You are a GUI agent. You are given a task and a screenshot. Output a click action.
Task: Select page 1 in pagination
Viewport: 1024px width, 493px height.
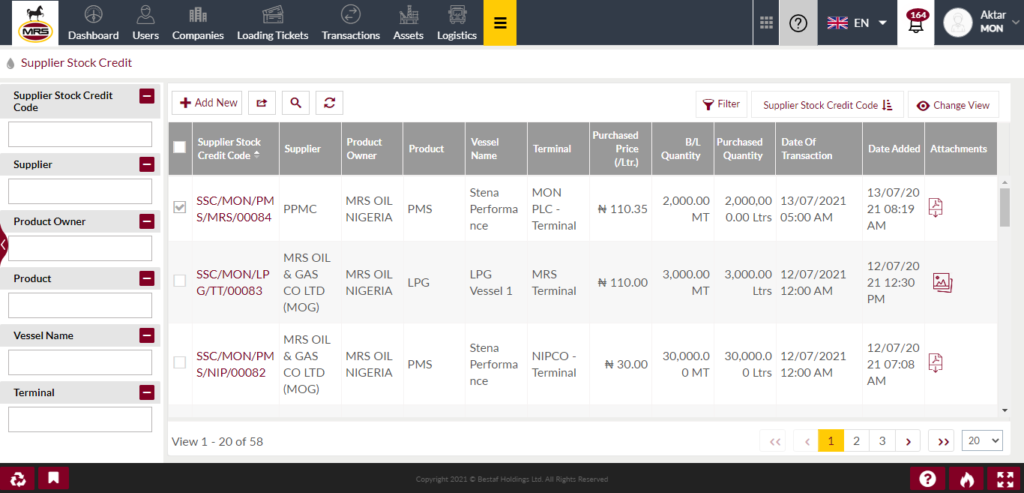pos(831,441)
